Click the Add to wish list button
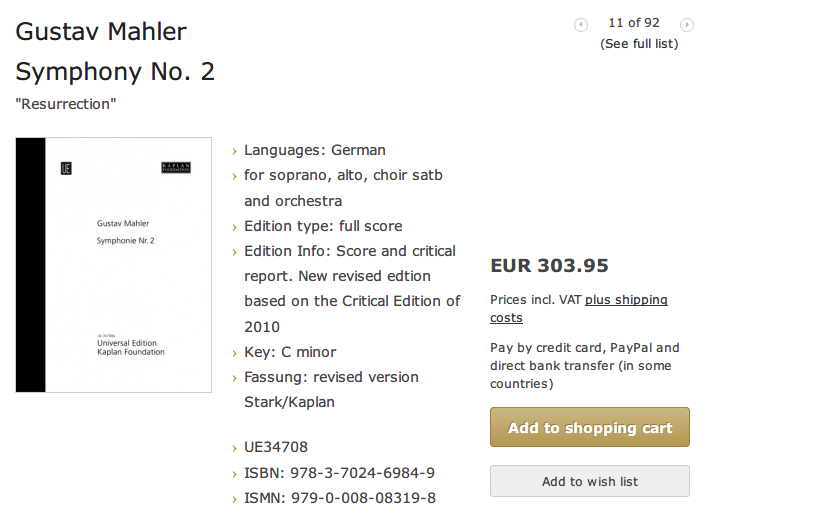This screenshot has width=819, height=521. point(590,481)
